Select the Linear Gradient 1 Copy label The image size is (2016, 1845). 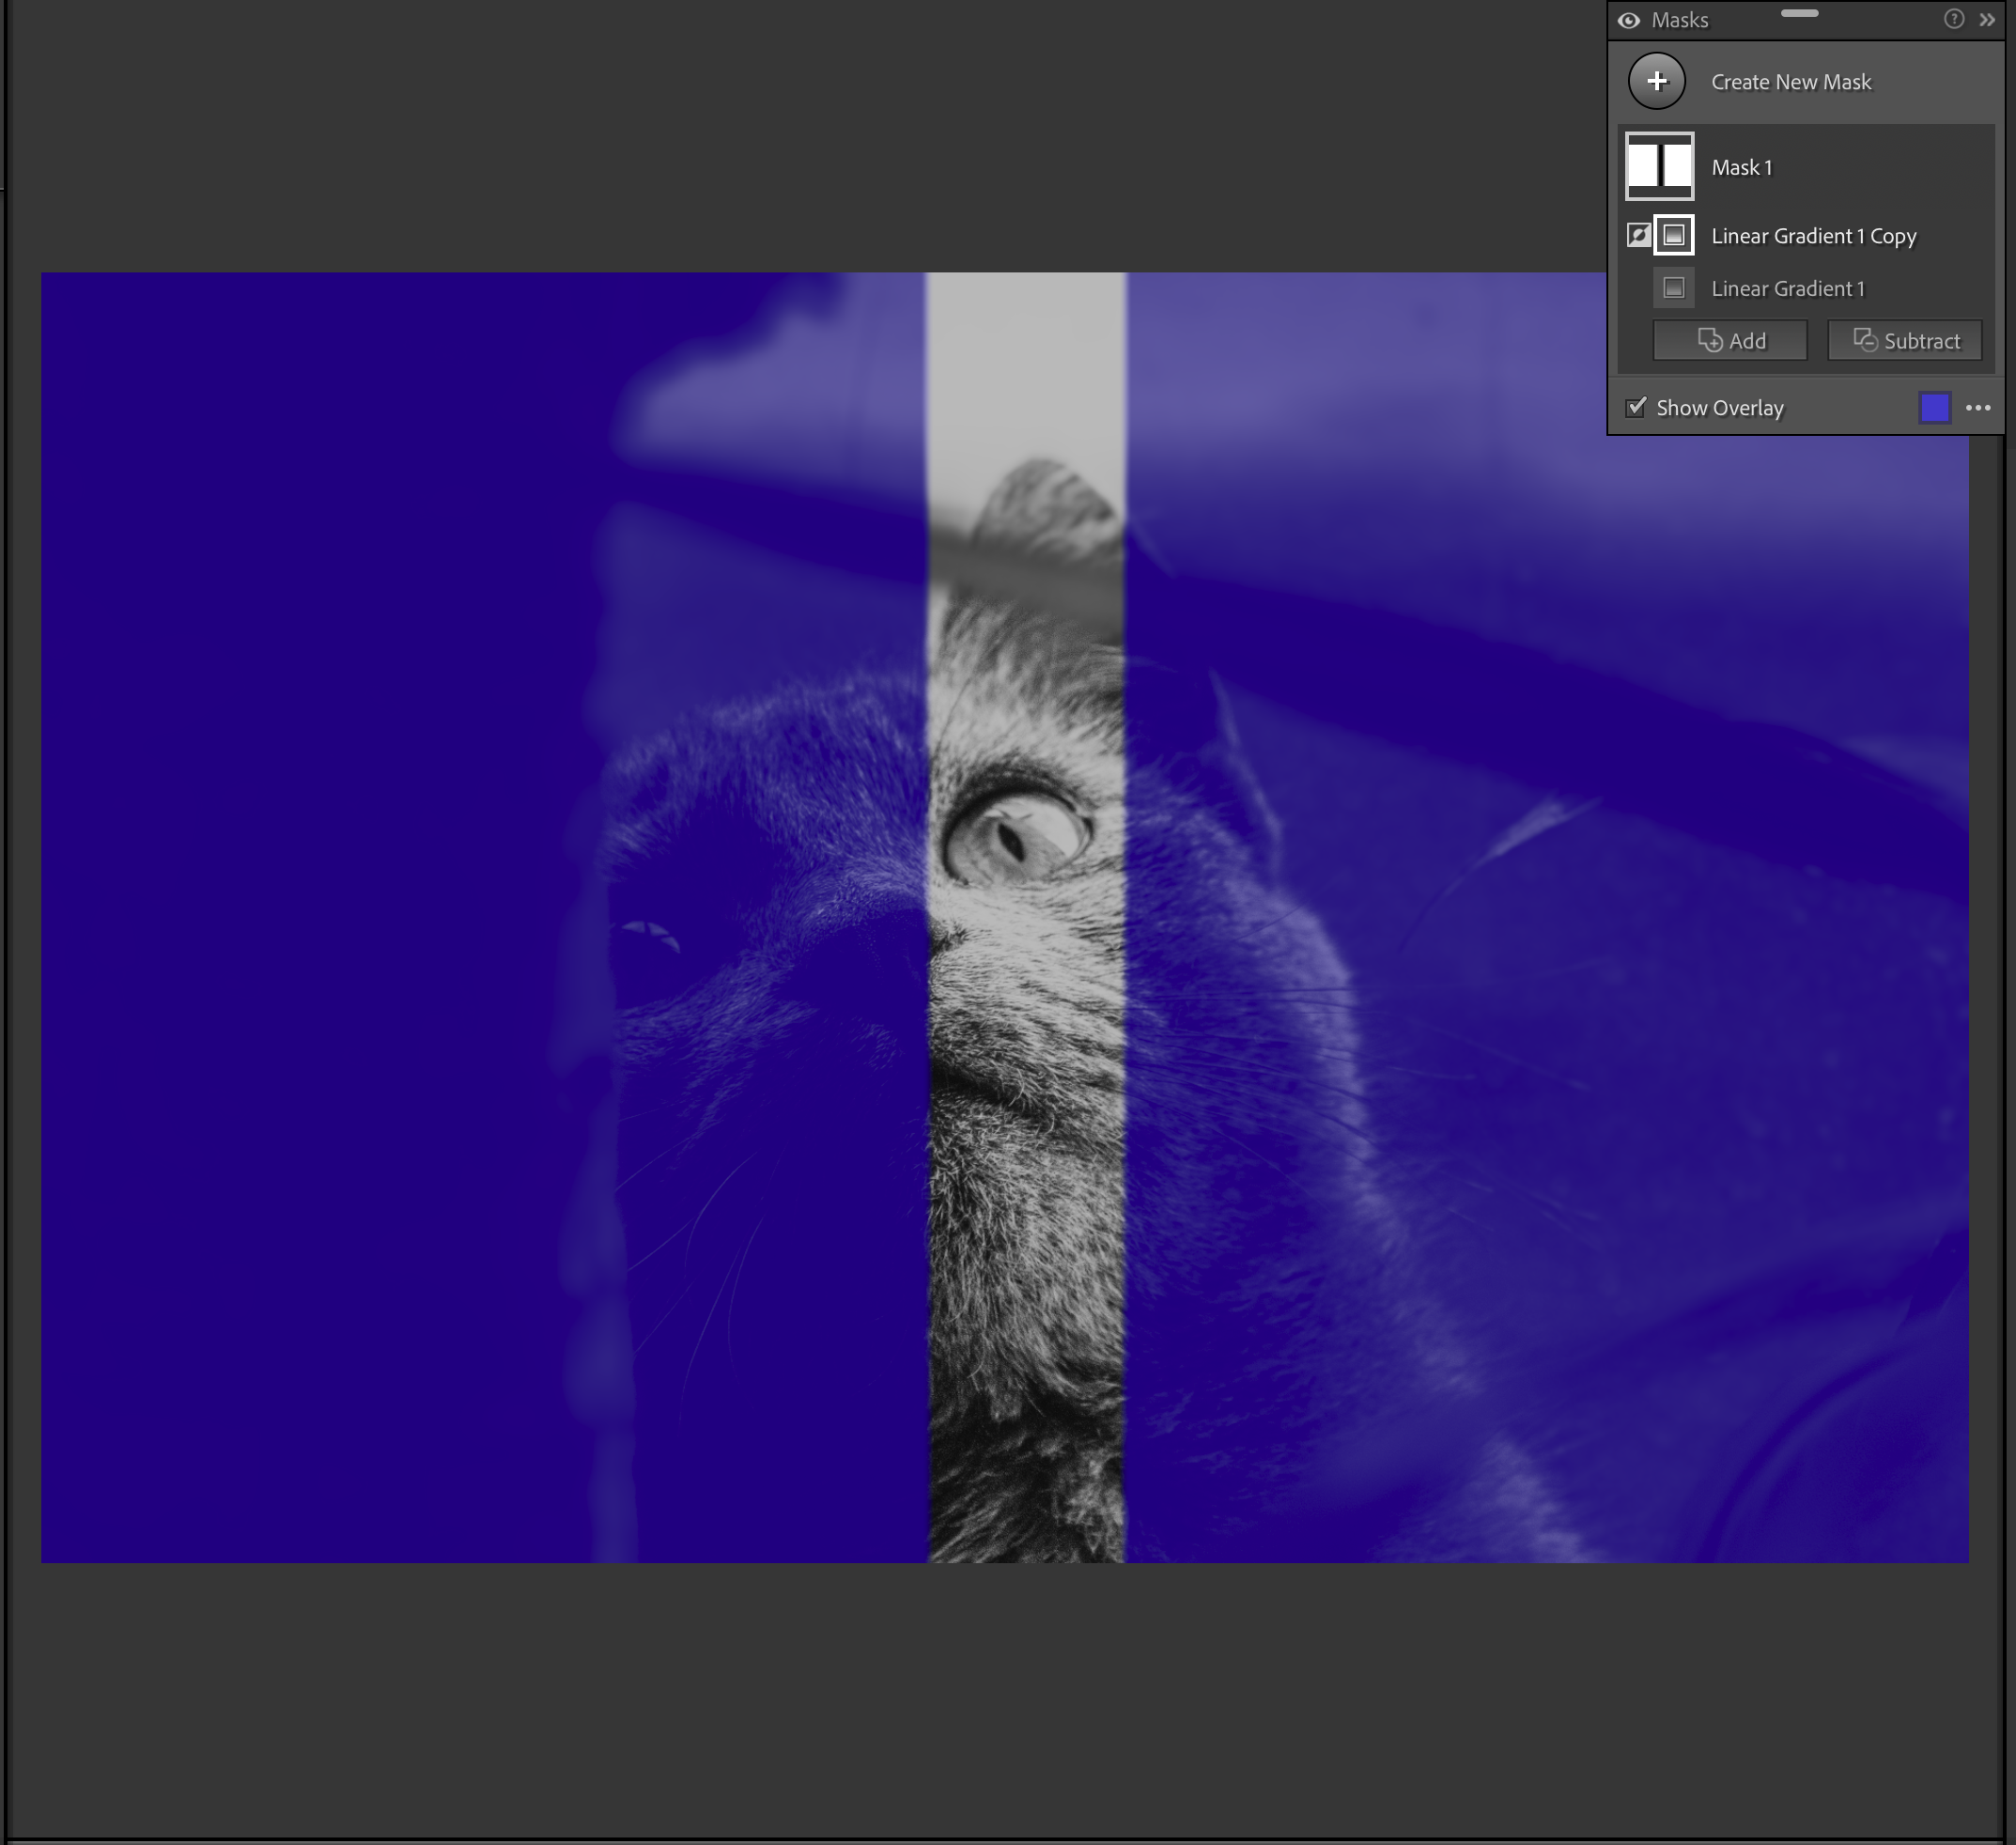click(x=1813, y=236)
